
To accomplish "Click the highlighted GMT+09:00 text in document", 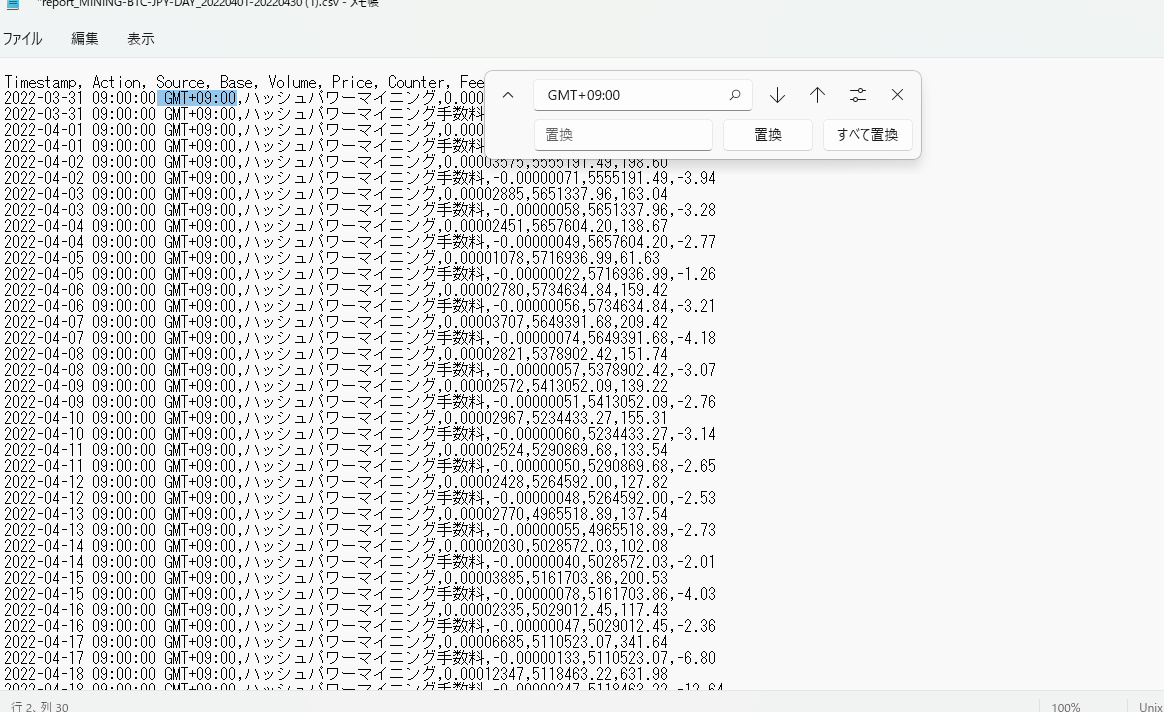I will (199, 97).
